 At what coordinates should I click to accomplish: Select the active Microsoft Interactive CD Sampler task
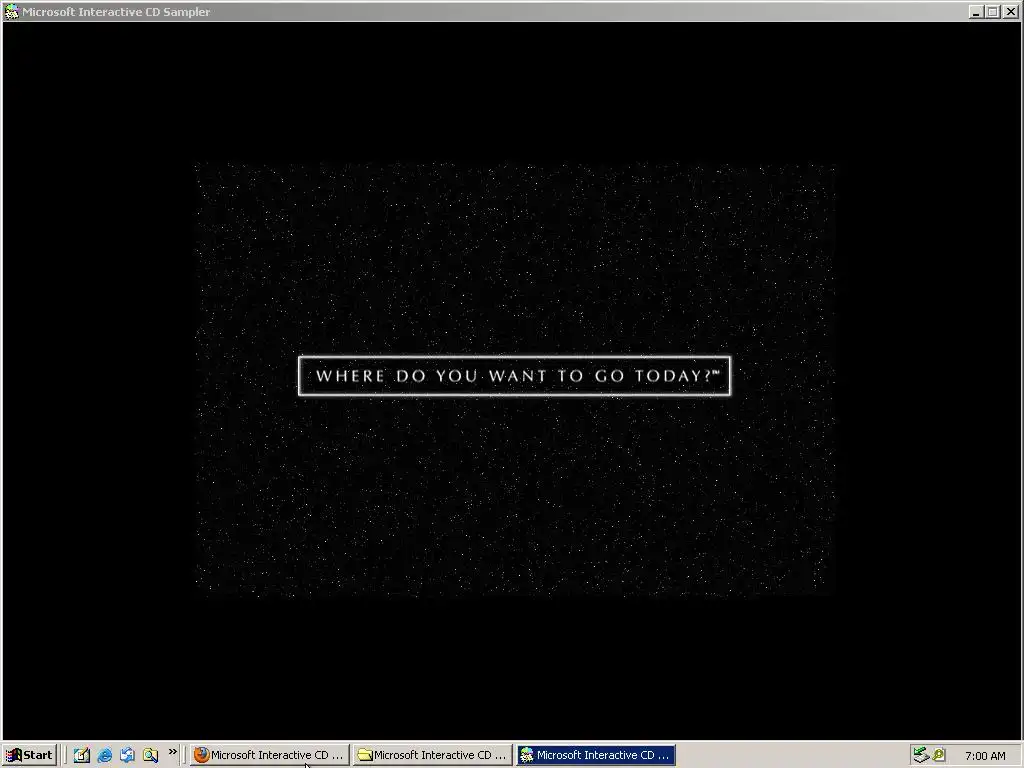tap(596, 755)
